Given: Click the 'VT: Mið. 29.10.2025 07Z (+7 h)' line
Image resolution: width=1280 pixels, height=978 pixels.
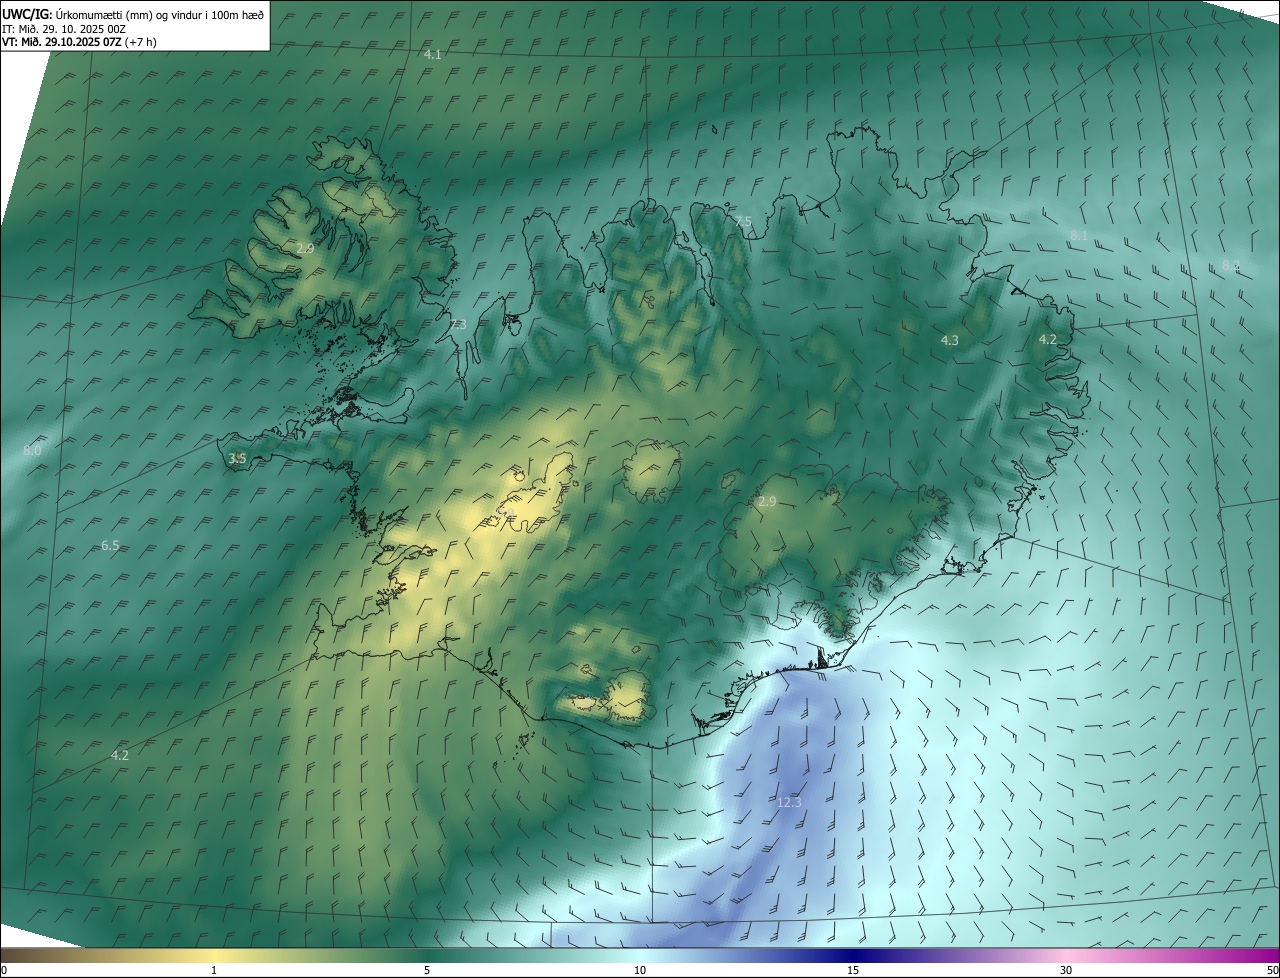Looking at the screenshot, I should [79, 42].
